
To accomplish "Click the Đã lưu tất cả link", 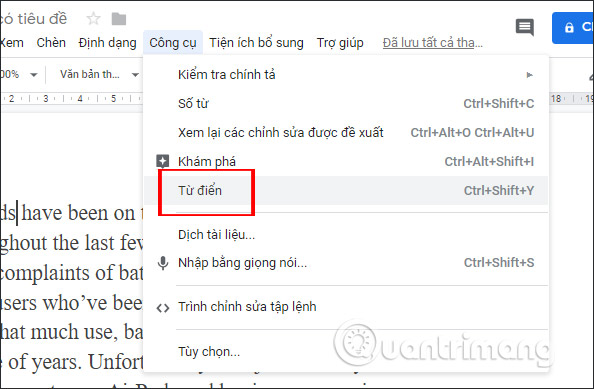I will click(x=432, y=43).
